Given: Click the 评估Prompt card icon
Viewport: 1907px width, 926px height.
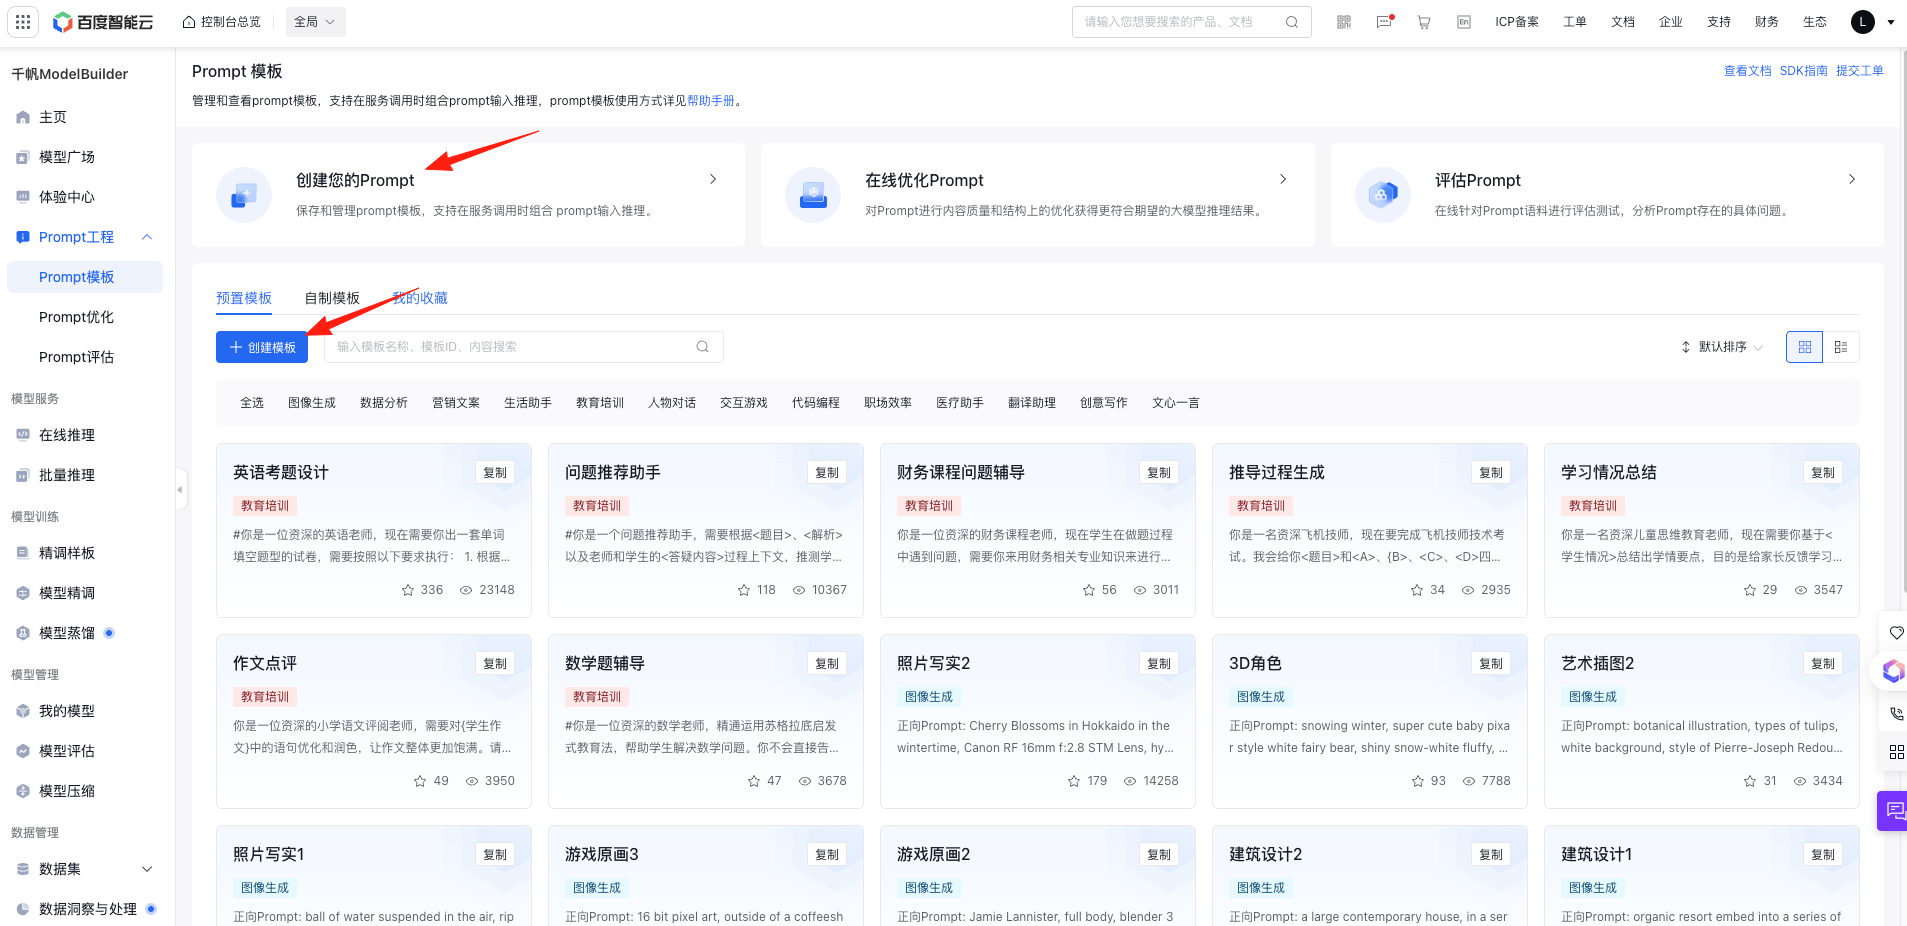Looking at the screenshot, I should click(1383, 195).
